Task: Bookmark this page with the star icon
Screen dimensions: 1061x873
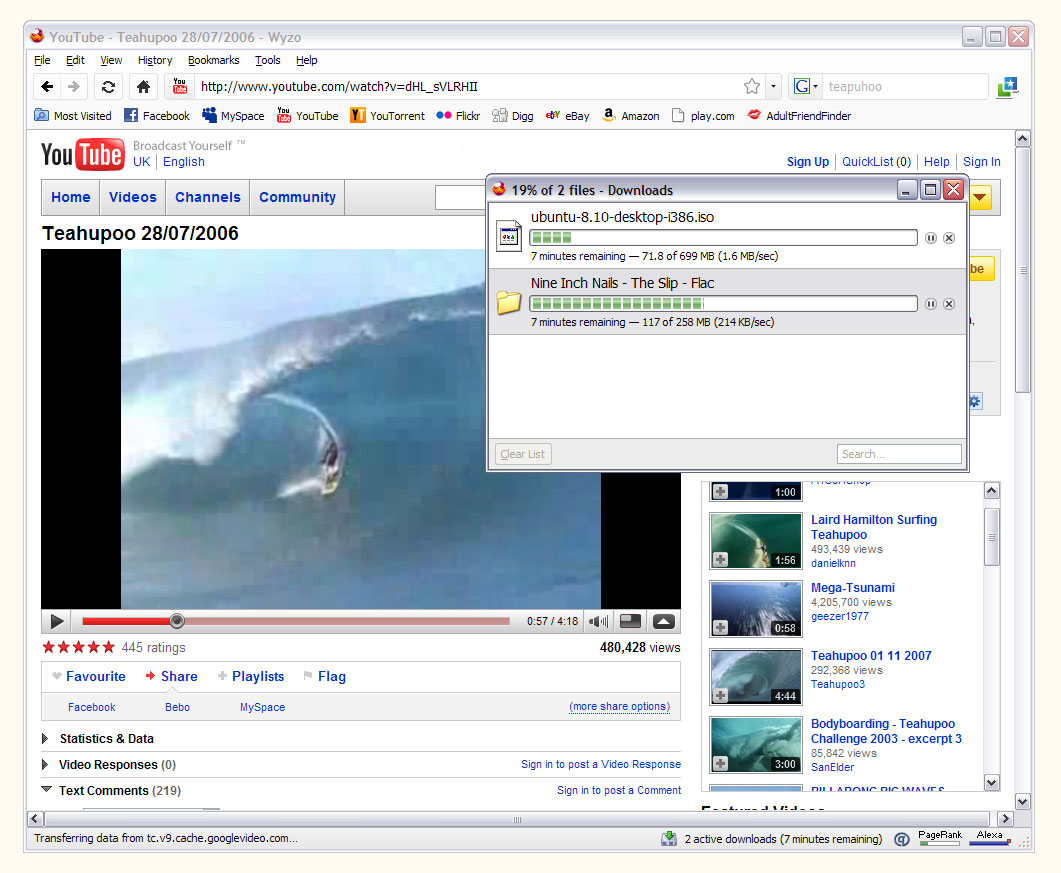Action: click(x=751, y=87)
